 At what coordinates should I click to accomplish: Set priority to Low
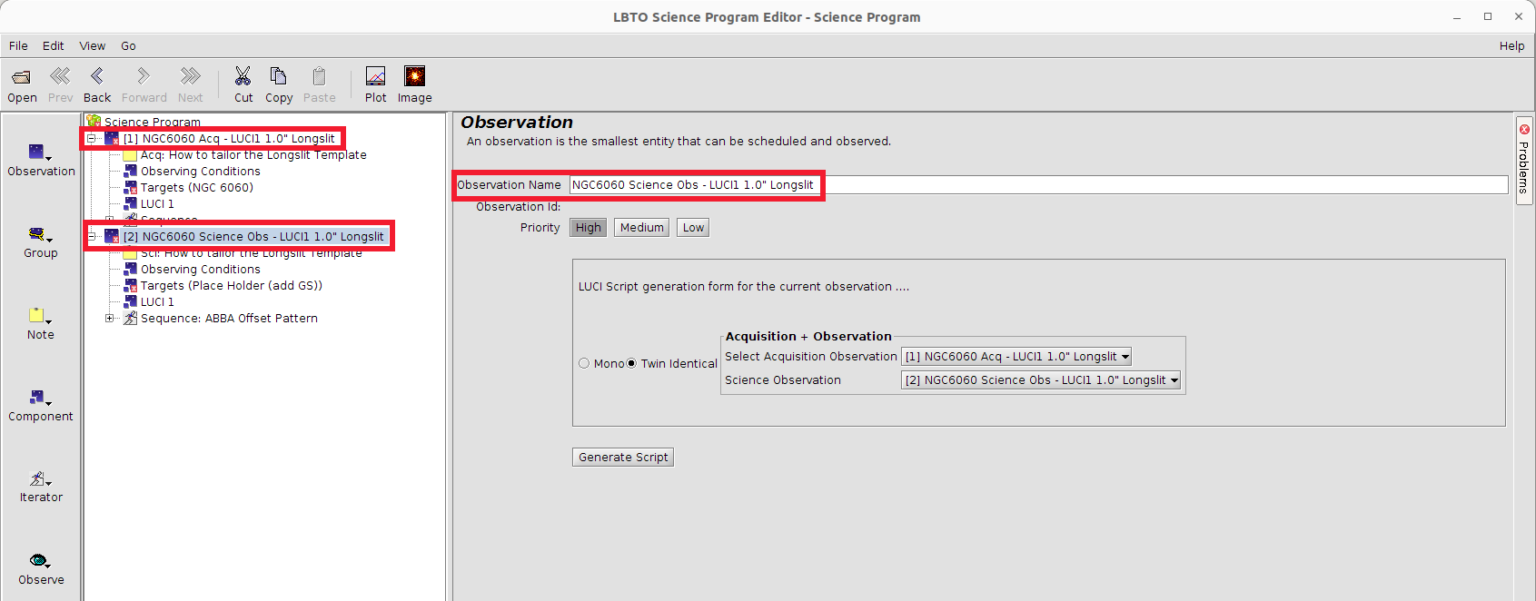[x=693, y=228]
